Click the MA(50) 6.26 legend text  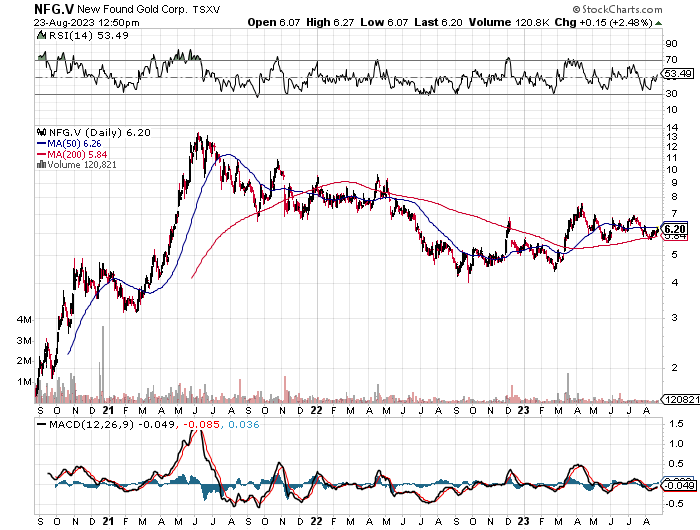point(74,144)
